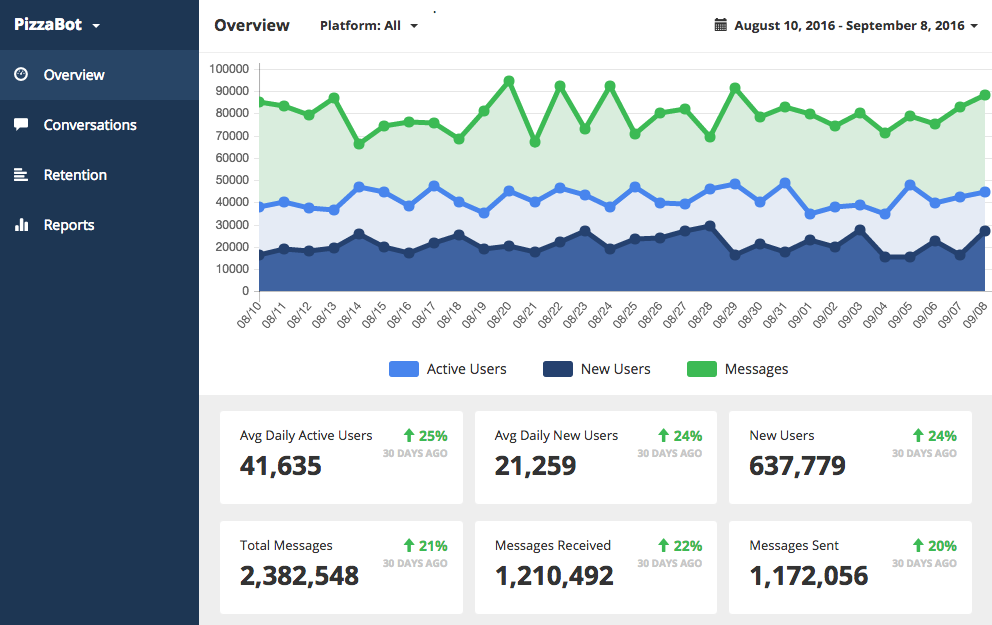Toggle the New Users series in legend

[x=597, y=369]
